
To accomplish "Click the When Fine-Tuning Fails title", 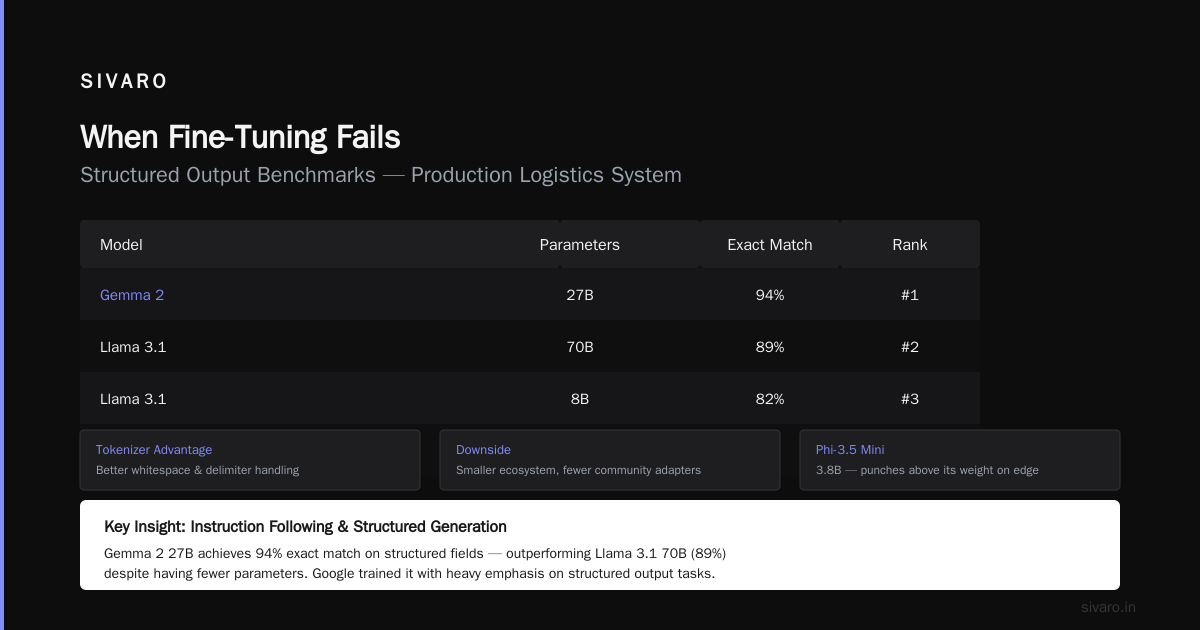I will point(240,137).
